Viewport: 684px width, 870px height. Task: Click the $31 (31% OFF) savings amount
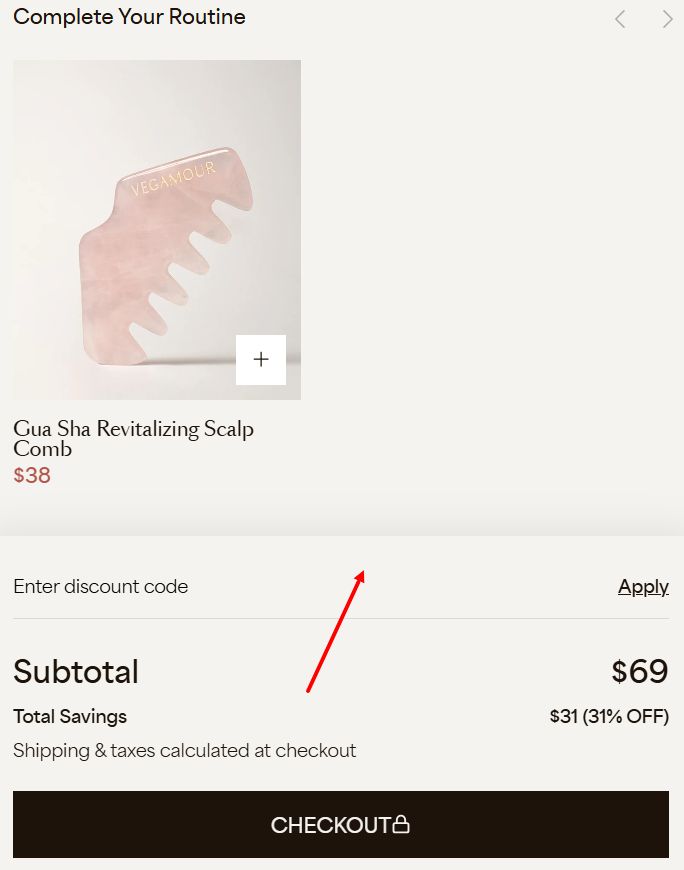pos(609,716)
